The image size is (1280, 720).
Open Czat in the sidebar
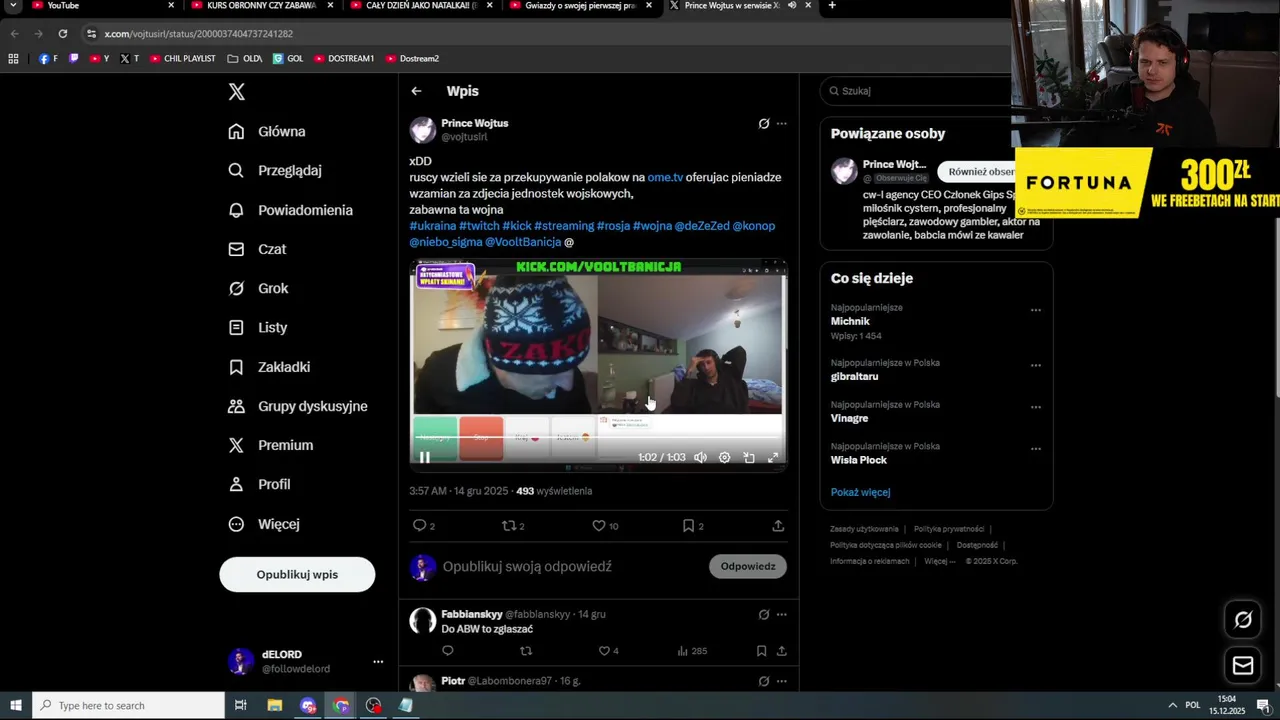257,249
